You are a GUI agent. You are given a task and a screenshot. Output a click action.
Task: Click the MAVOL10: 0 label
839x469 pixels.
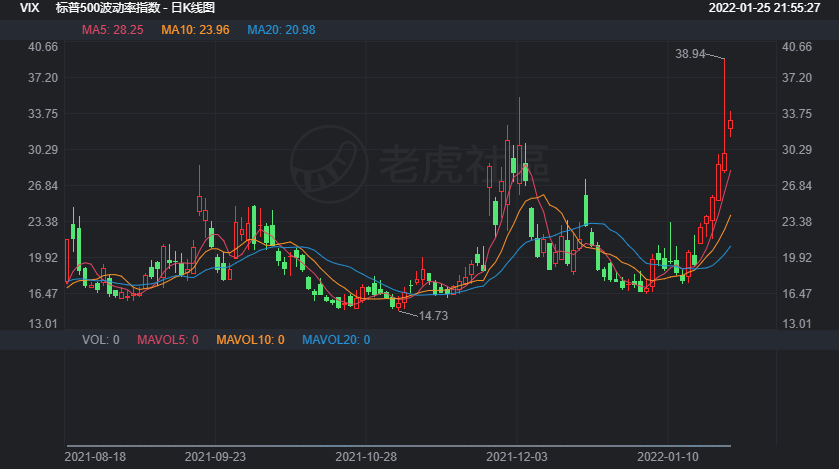coord(250,340)
